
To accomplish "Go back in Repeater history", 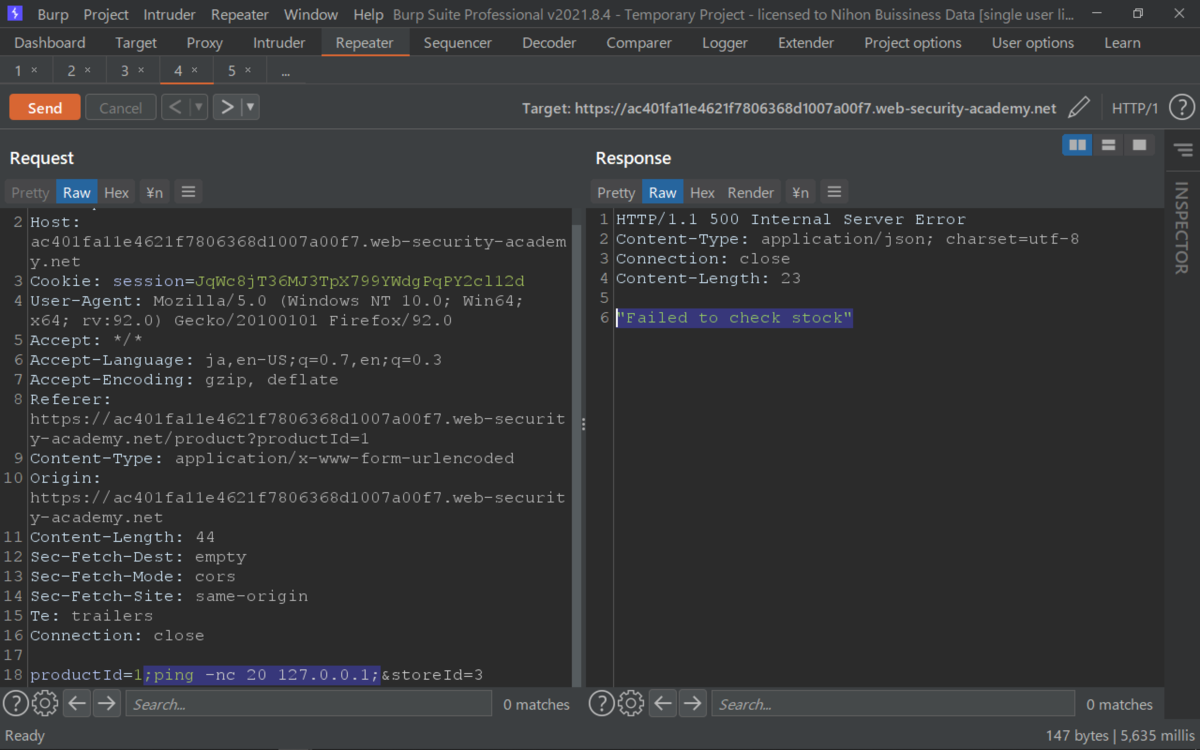I will click(174, 107).
